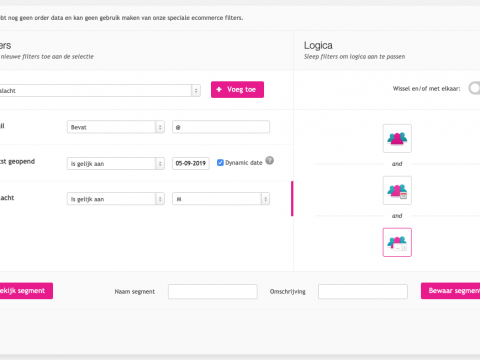Open the 'Is gelijk aan' dropdown for gender

click(116, 199)
